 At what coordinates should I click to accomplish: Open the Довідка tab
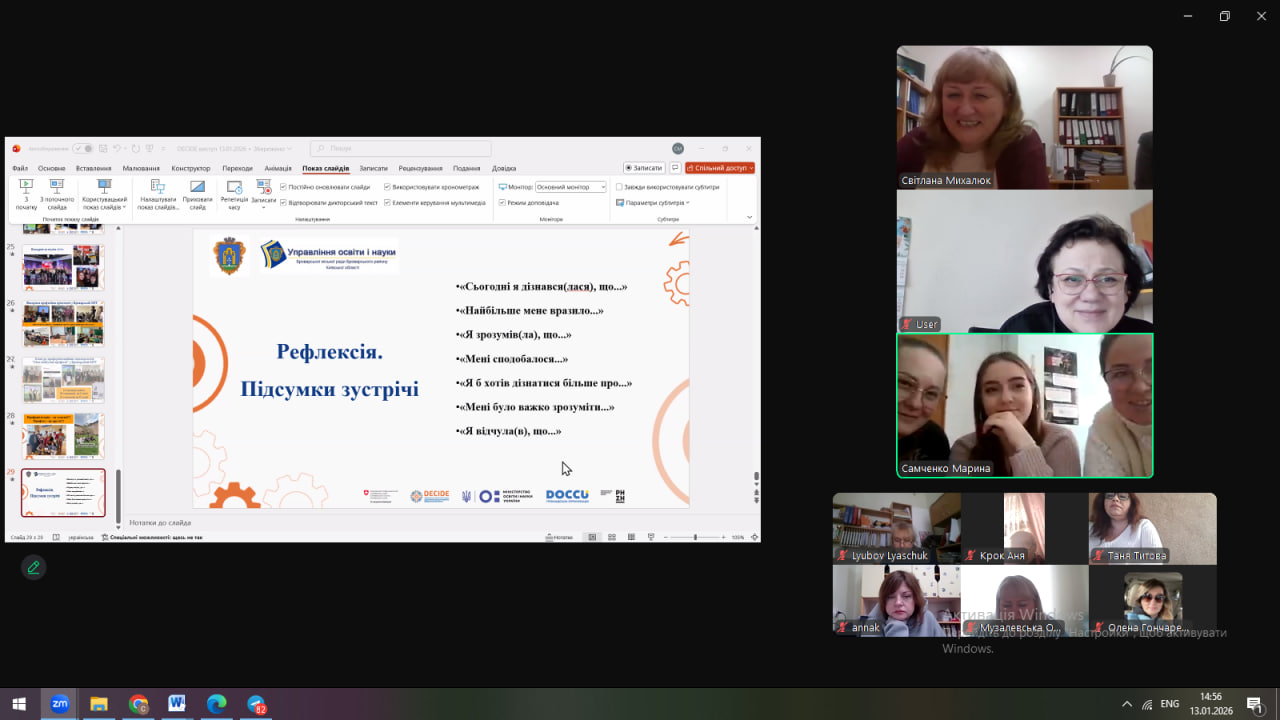[504, 168]
